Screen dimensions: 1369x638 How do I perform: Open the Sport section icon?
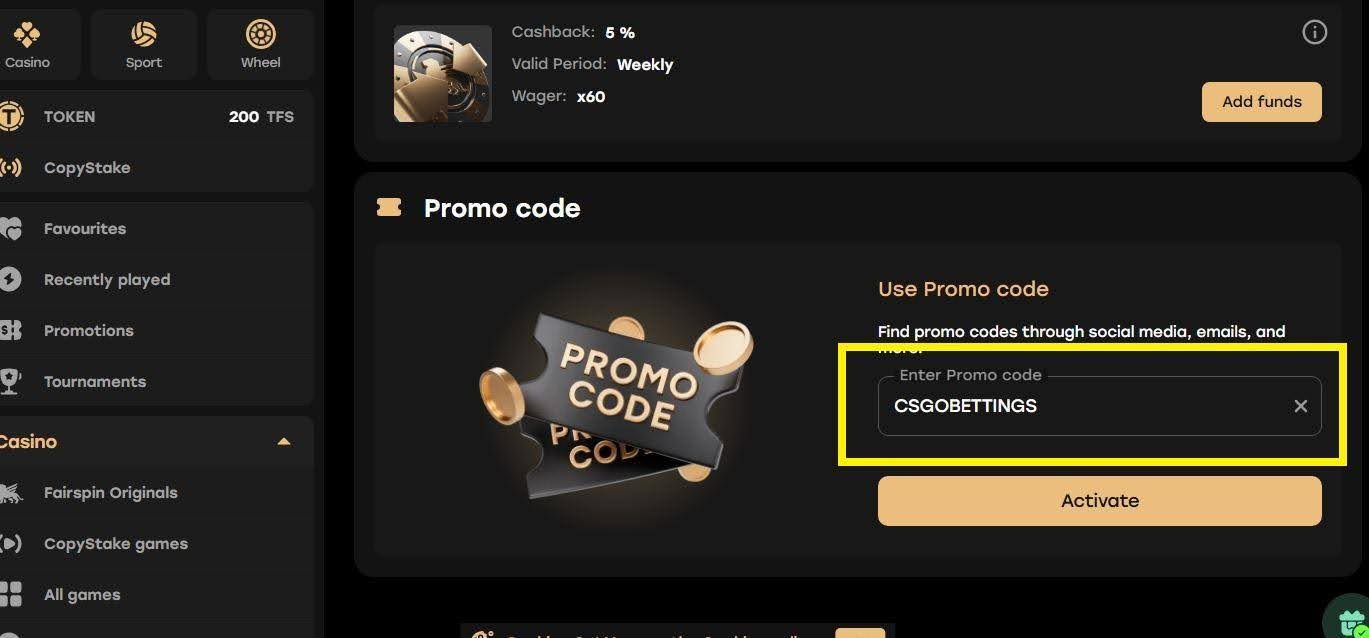pos(144,35)
